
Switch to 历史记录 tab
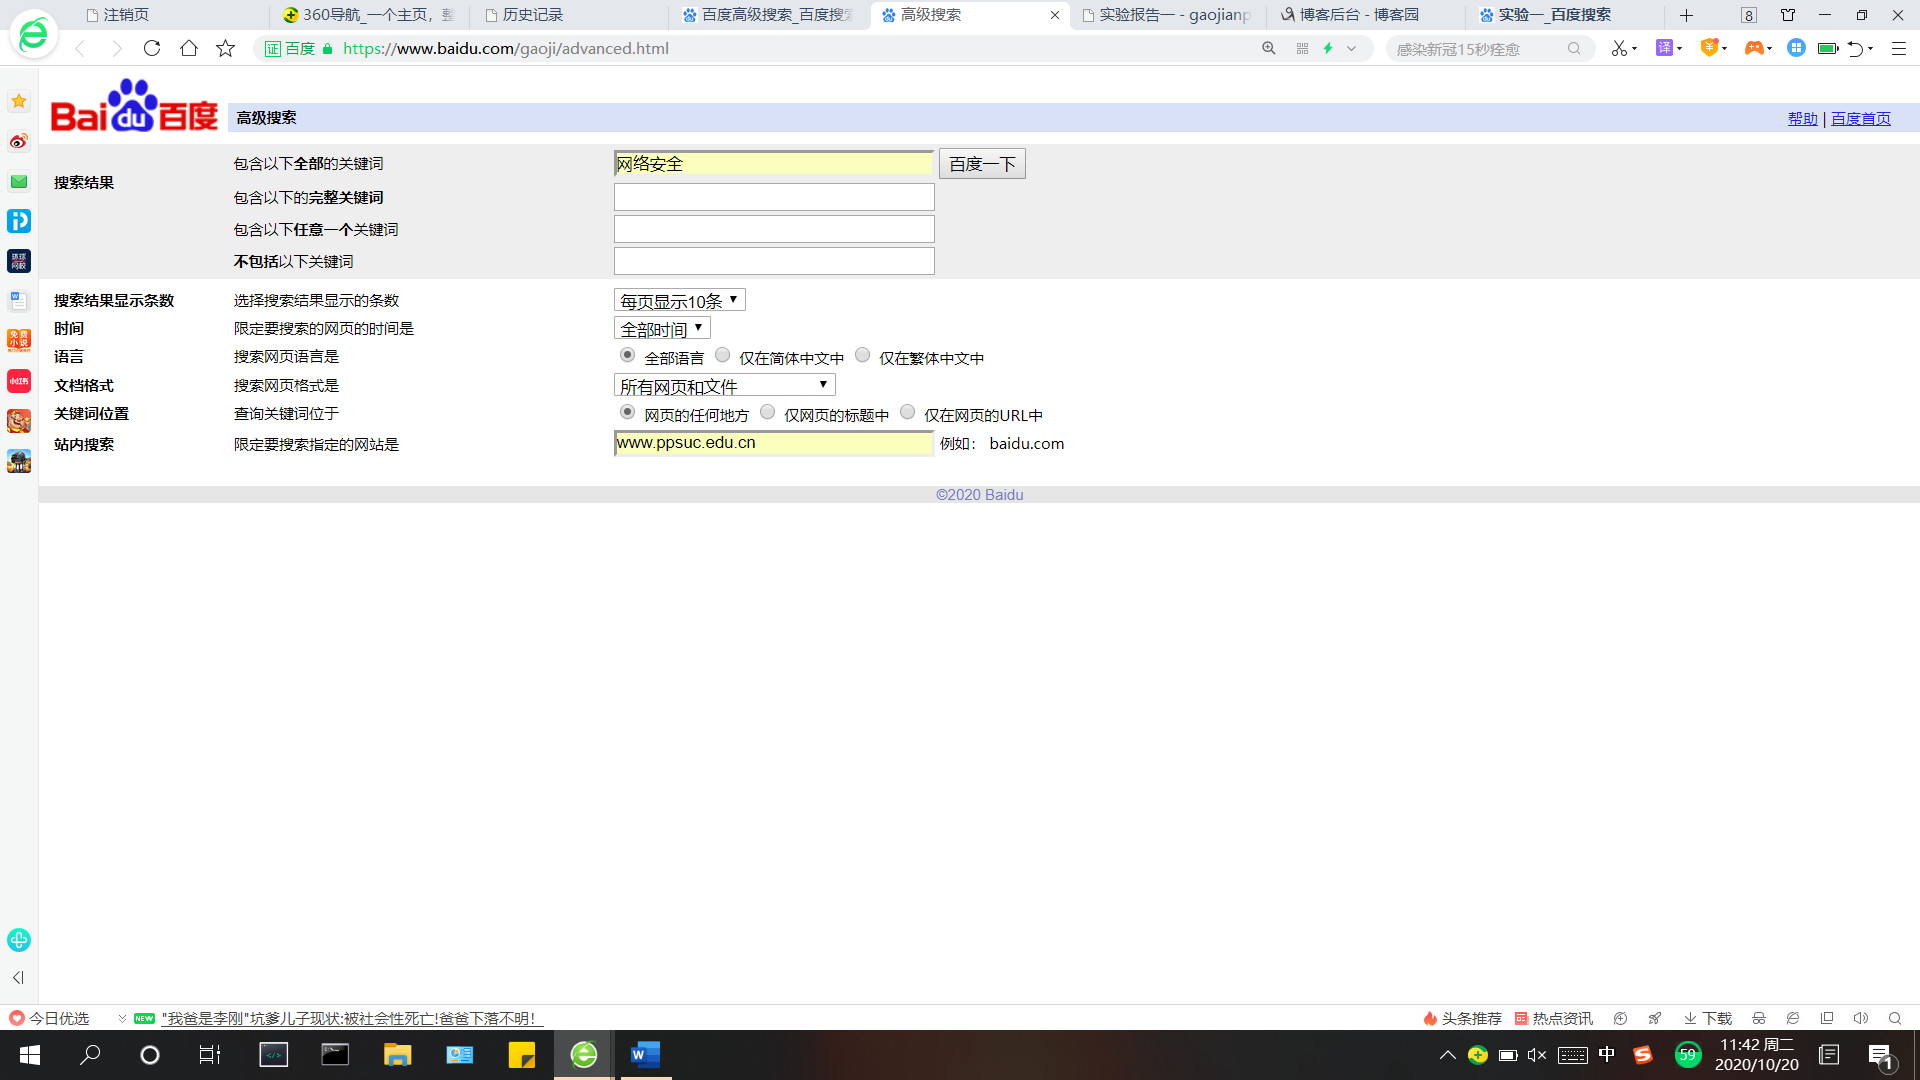coord(532,15)
